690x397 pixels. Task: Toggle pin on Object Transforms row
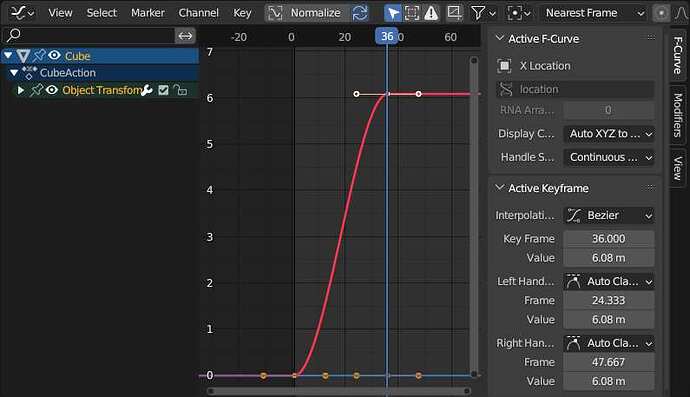tap(36, 90)
